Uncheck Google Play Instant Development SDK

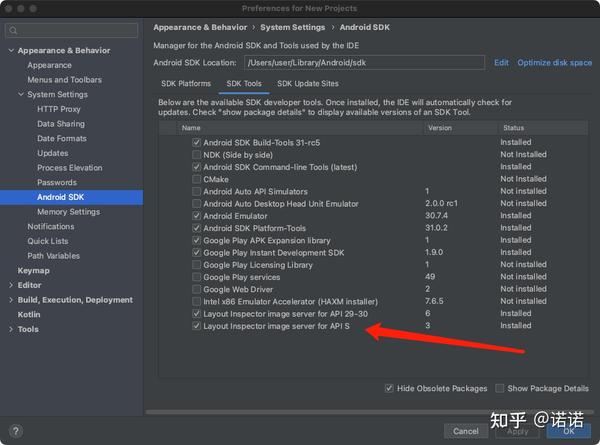(x=196, y=253)
